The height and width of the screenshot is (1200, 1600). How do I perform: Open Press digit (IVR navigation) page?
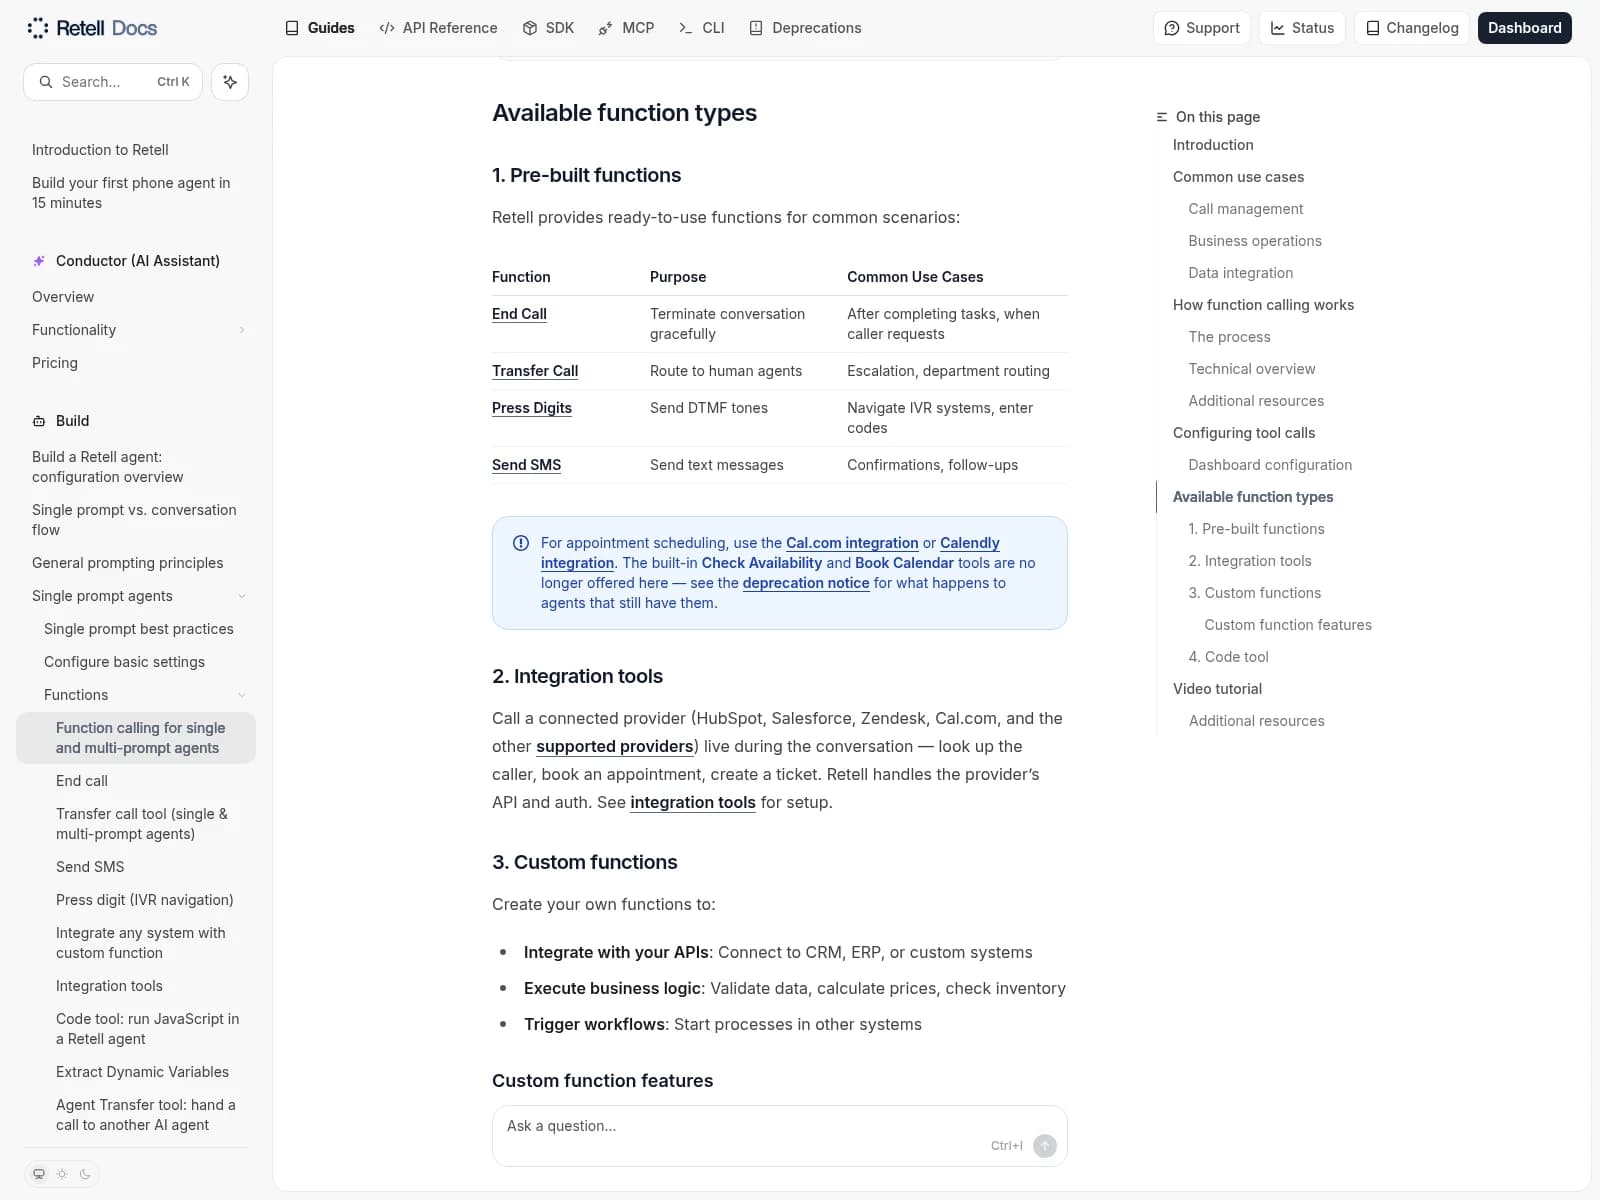(x=145, y=900)
